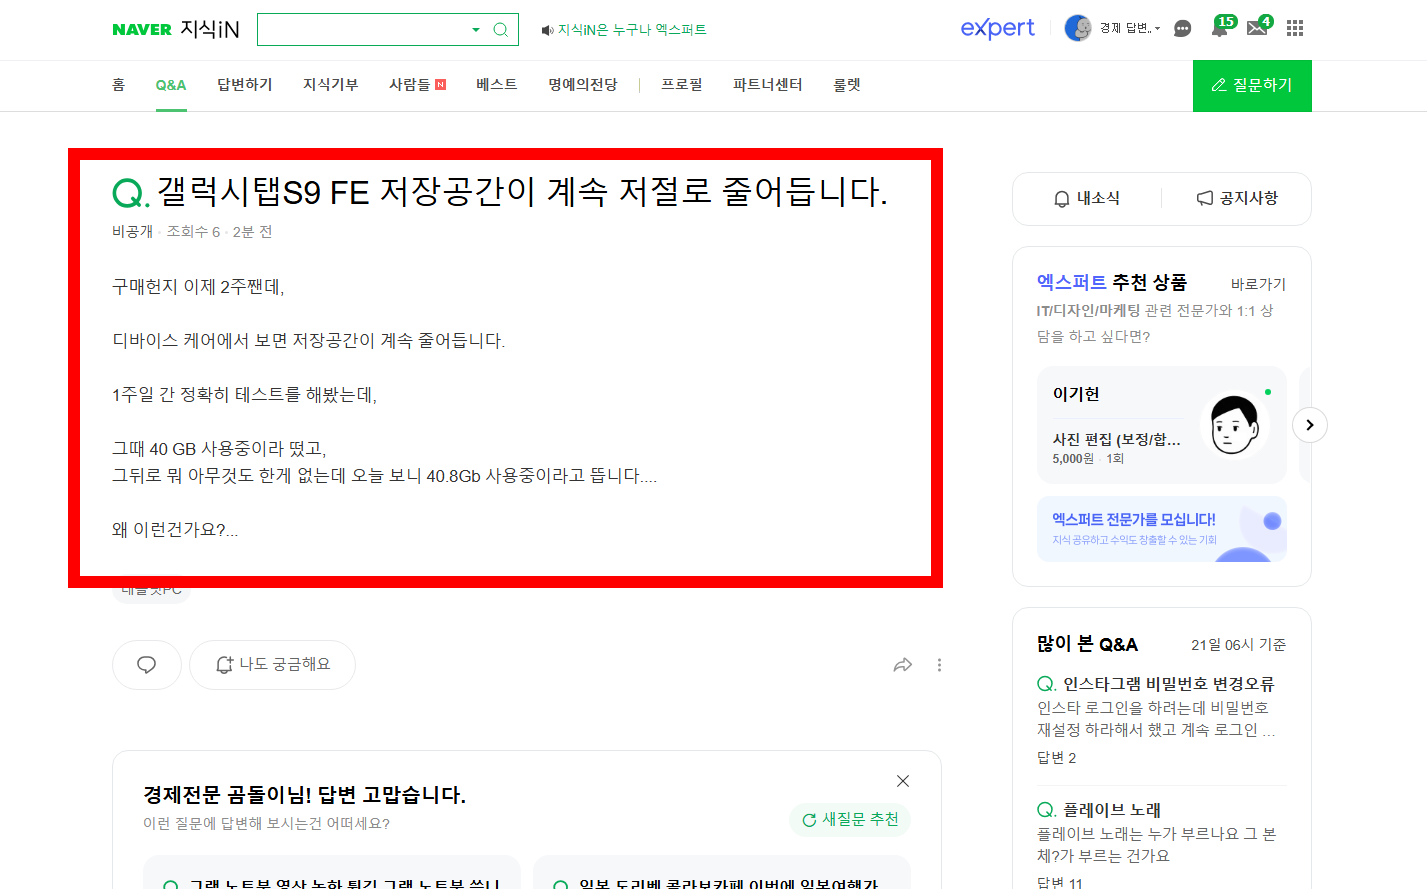
Task: Switch to the 답변하기 tab
Action: [x=245, y=85]
